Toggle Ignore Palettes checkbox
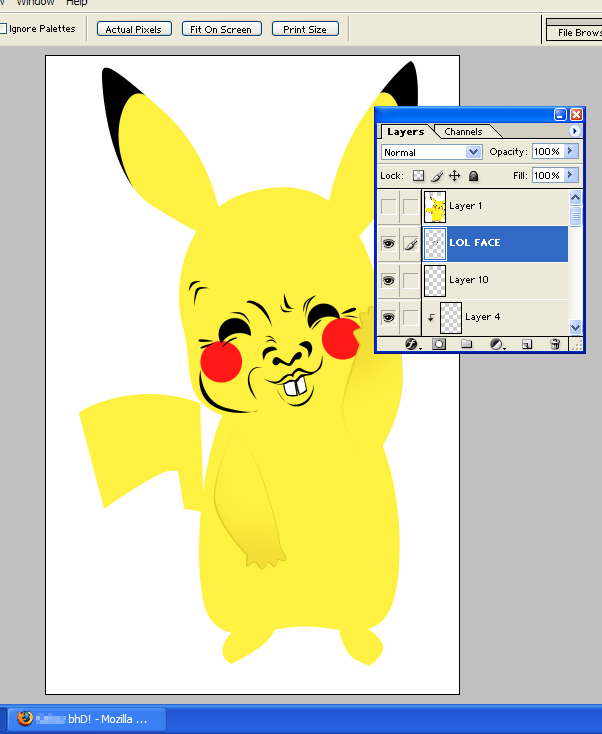Viewport: 602px width, 734px height. (3, 29)
